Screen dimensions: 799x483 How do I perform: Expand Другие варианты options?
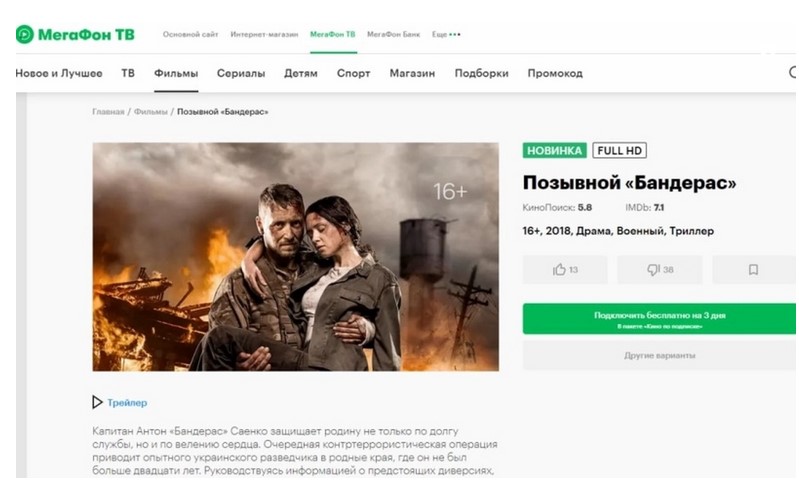coord(659,355)
